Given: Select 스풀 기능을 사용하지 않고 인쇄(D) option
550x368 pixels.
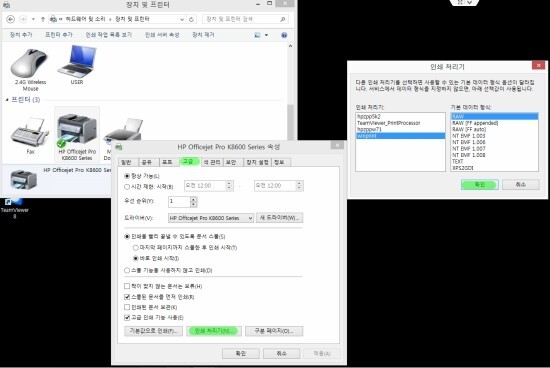Looking at the screenshot, I should [127, 270].
